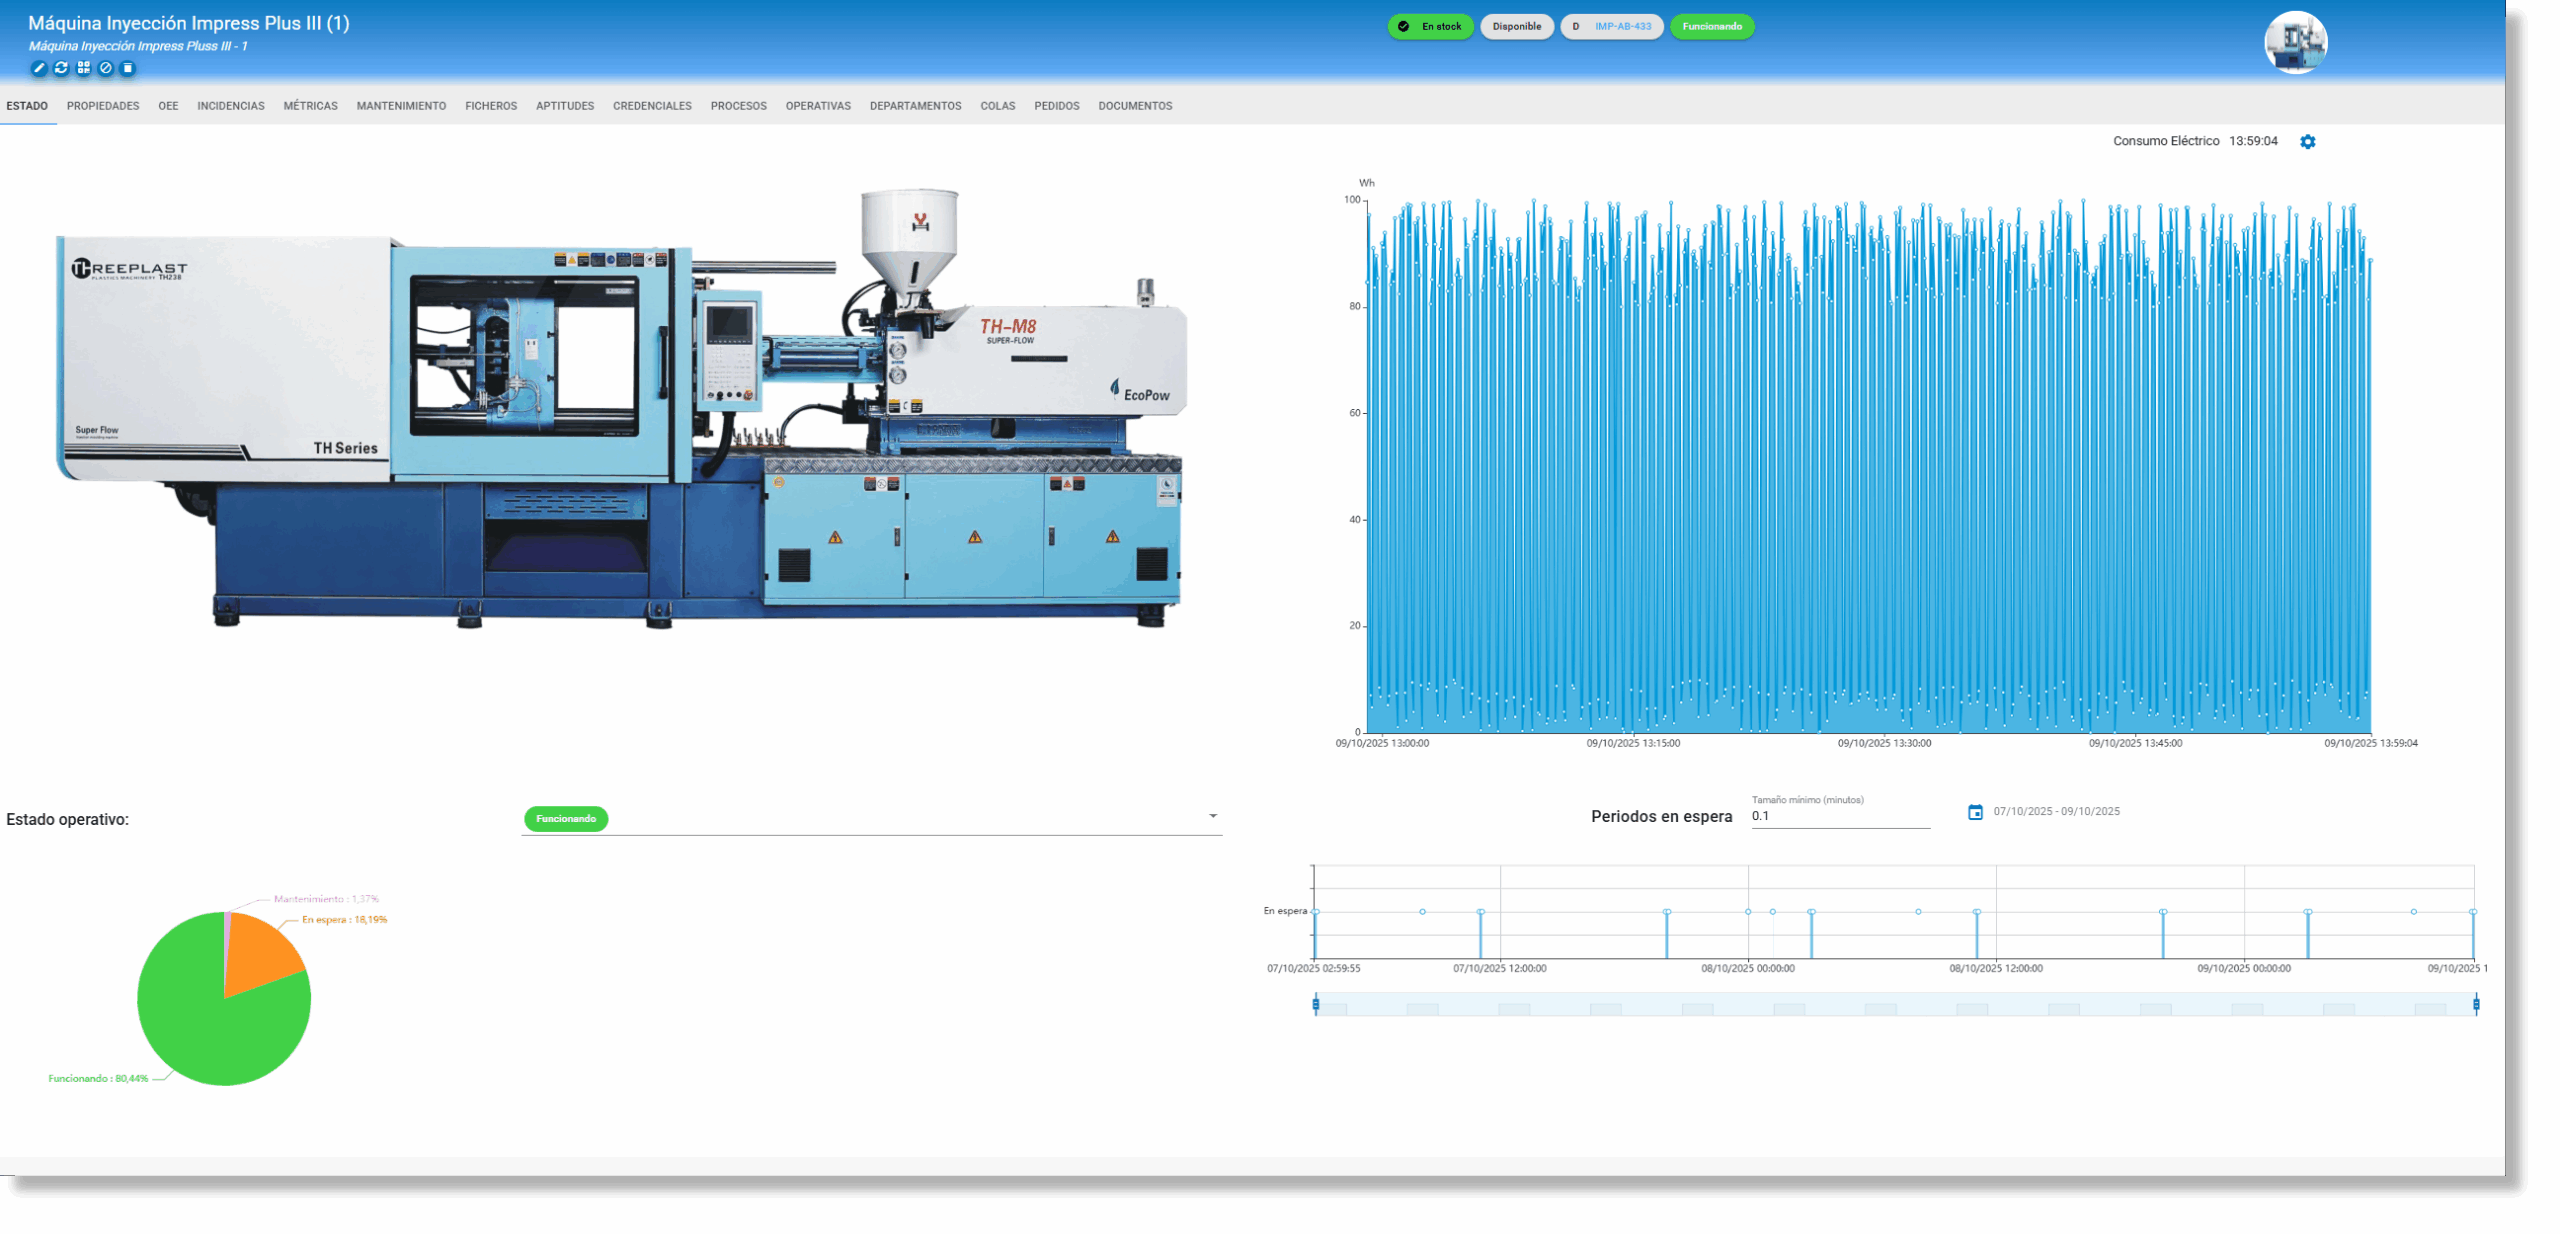Click the pencil edit icon
This screenshot has width=2560, height=1234.
(x=39, y=68)
